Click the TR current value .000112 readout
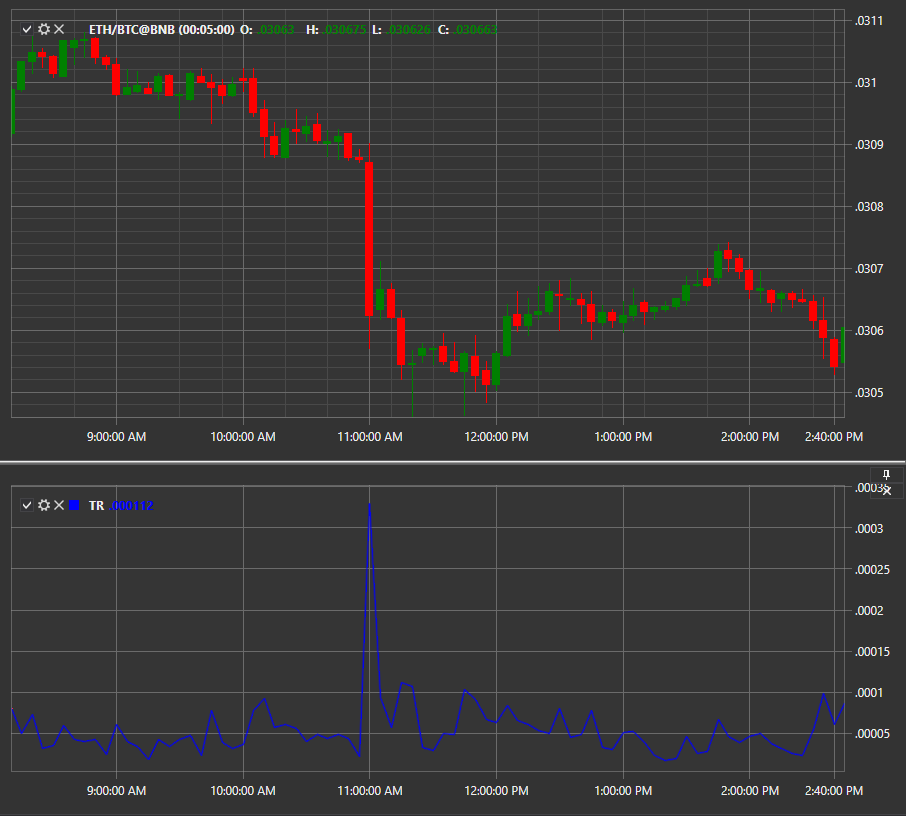 (131, 506)
